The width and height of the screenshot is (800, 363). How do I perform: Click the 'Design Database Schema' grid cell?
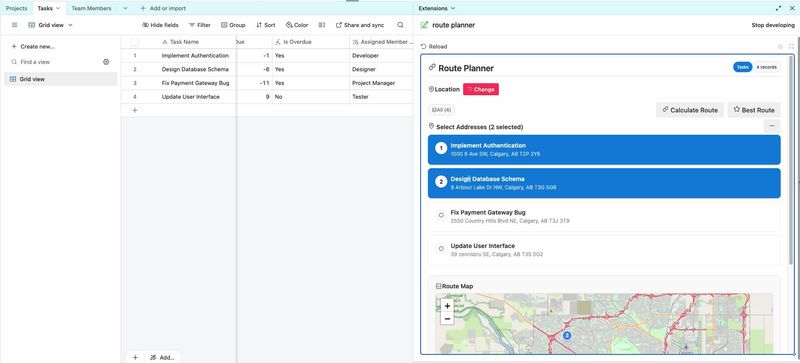click(x=195, y=69)
